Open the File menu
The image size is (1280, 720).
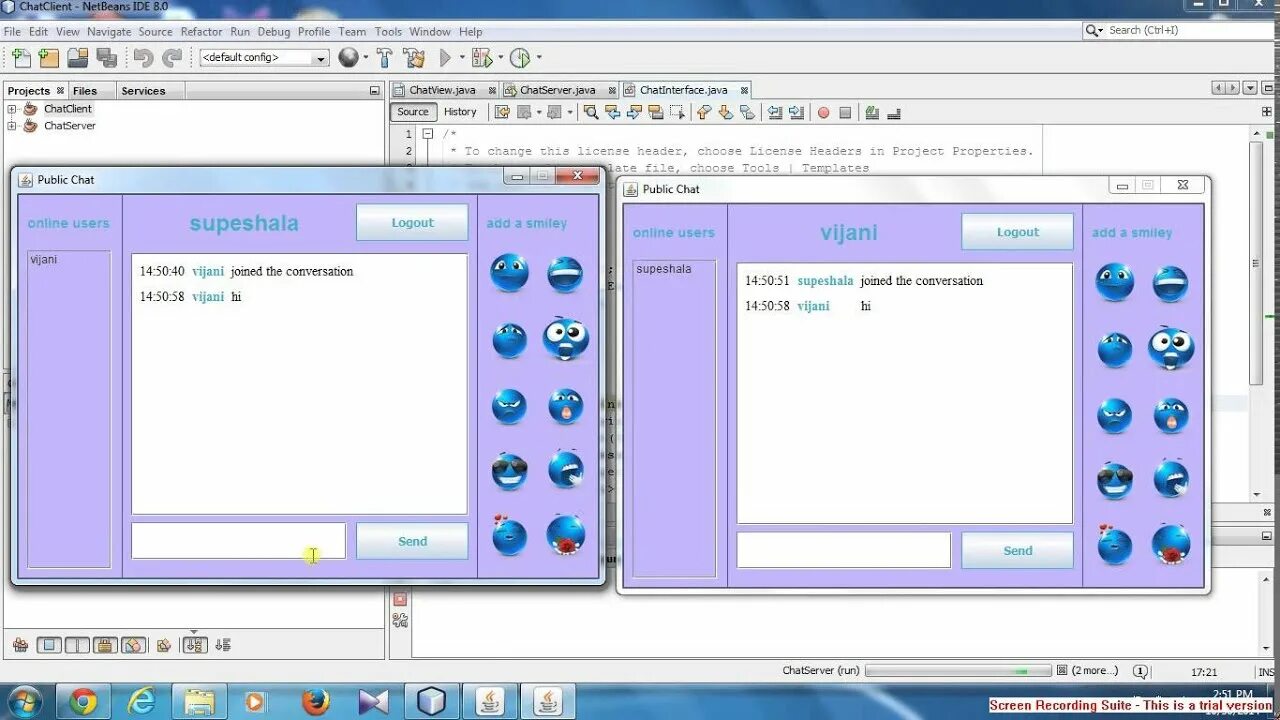(x=12, y=31)
